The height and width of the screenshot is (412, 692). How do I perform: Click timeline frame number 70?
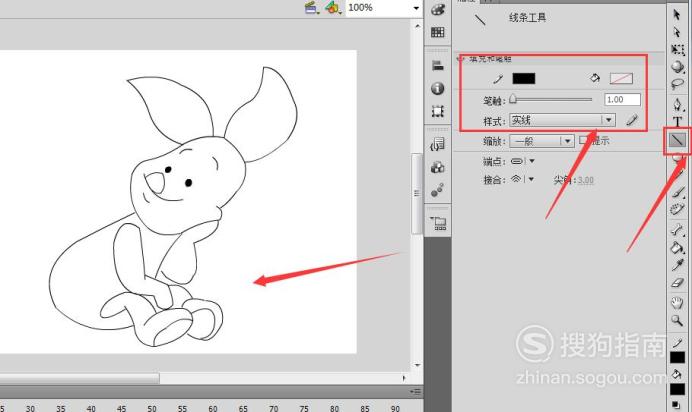point(274,408)
